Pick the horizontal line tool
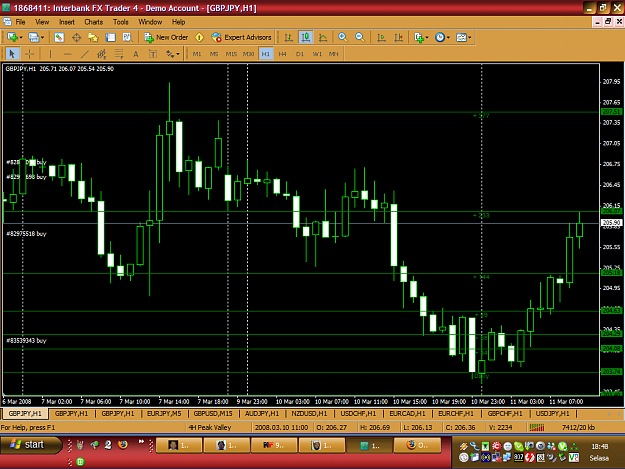The height and width of the screenshot is (469, 625). pyautogui.click(x=67, y=54)
